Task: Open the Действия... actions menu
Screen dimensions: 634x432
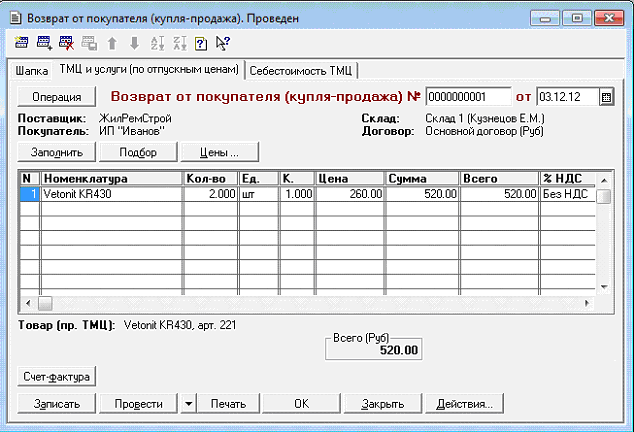Action: pos(465,404)
